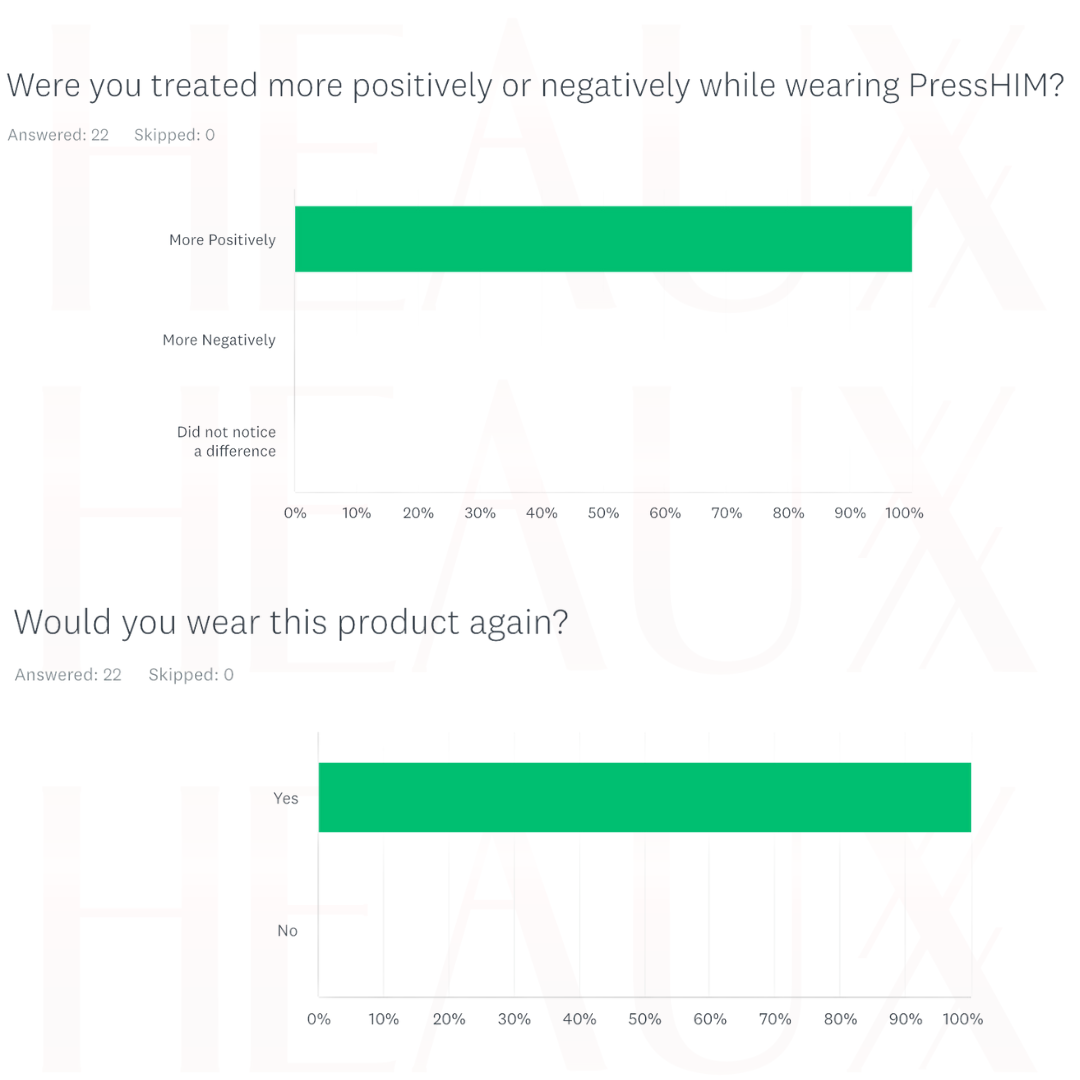Click the "Would you wear this product again?" heading
Viewport: 1080px width, 1080px height.
click(291, 622)
